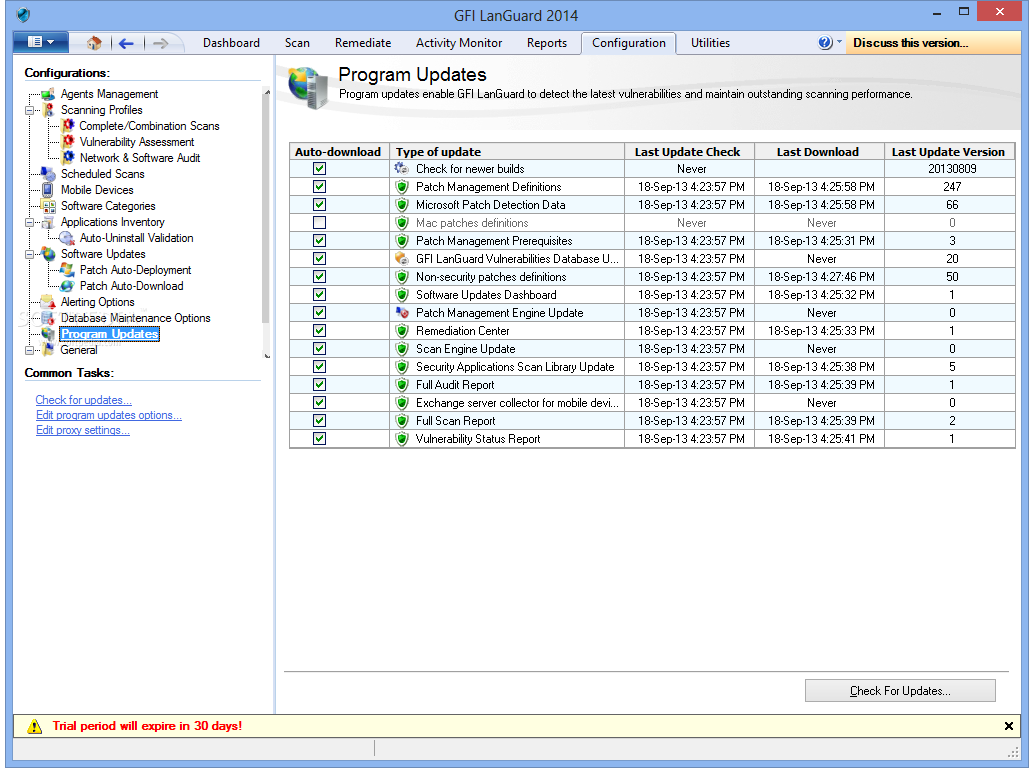
Task: Click the Mobile Devices icon
Action: 48,190
